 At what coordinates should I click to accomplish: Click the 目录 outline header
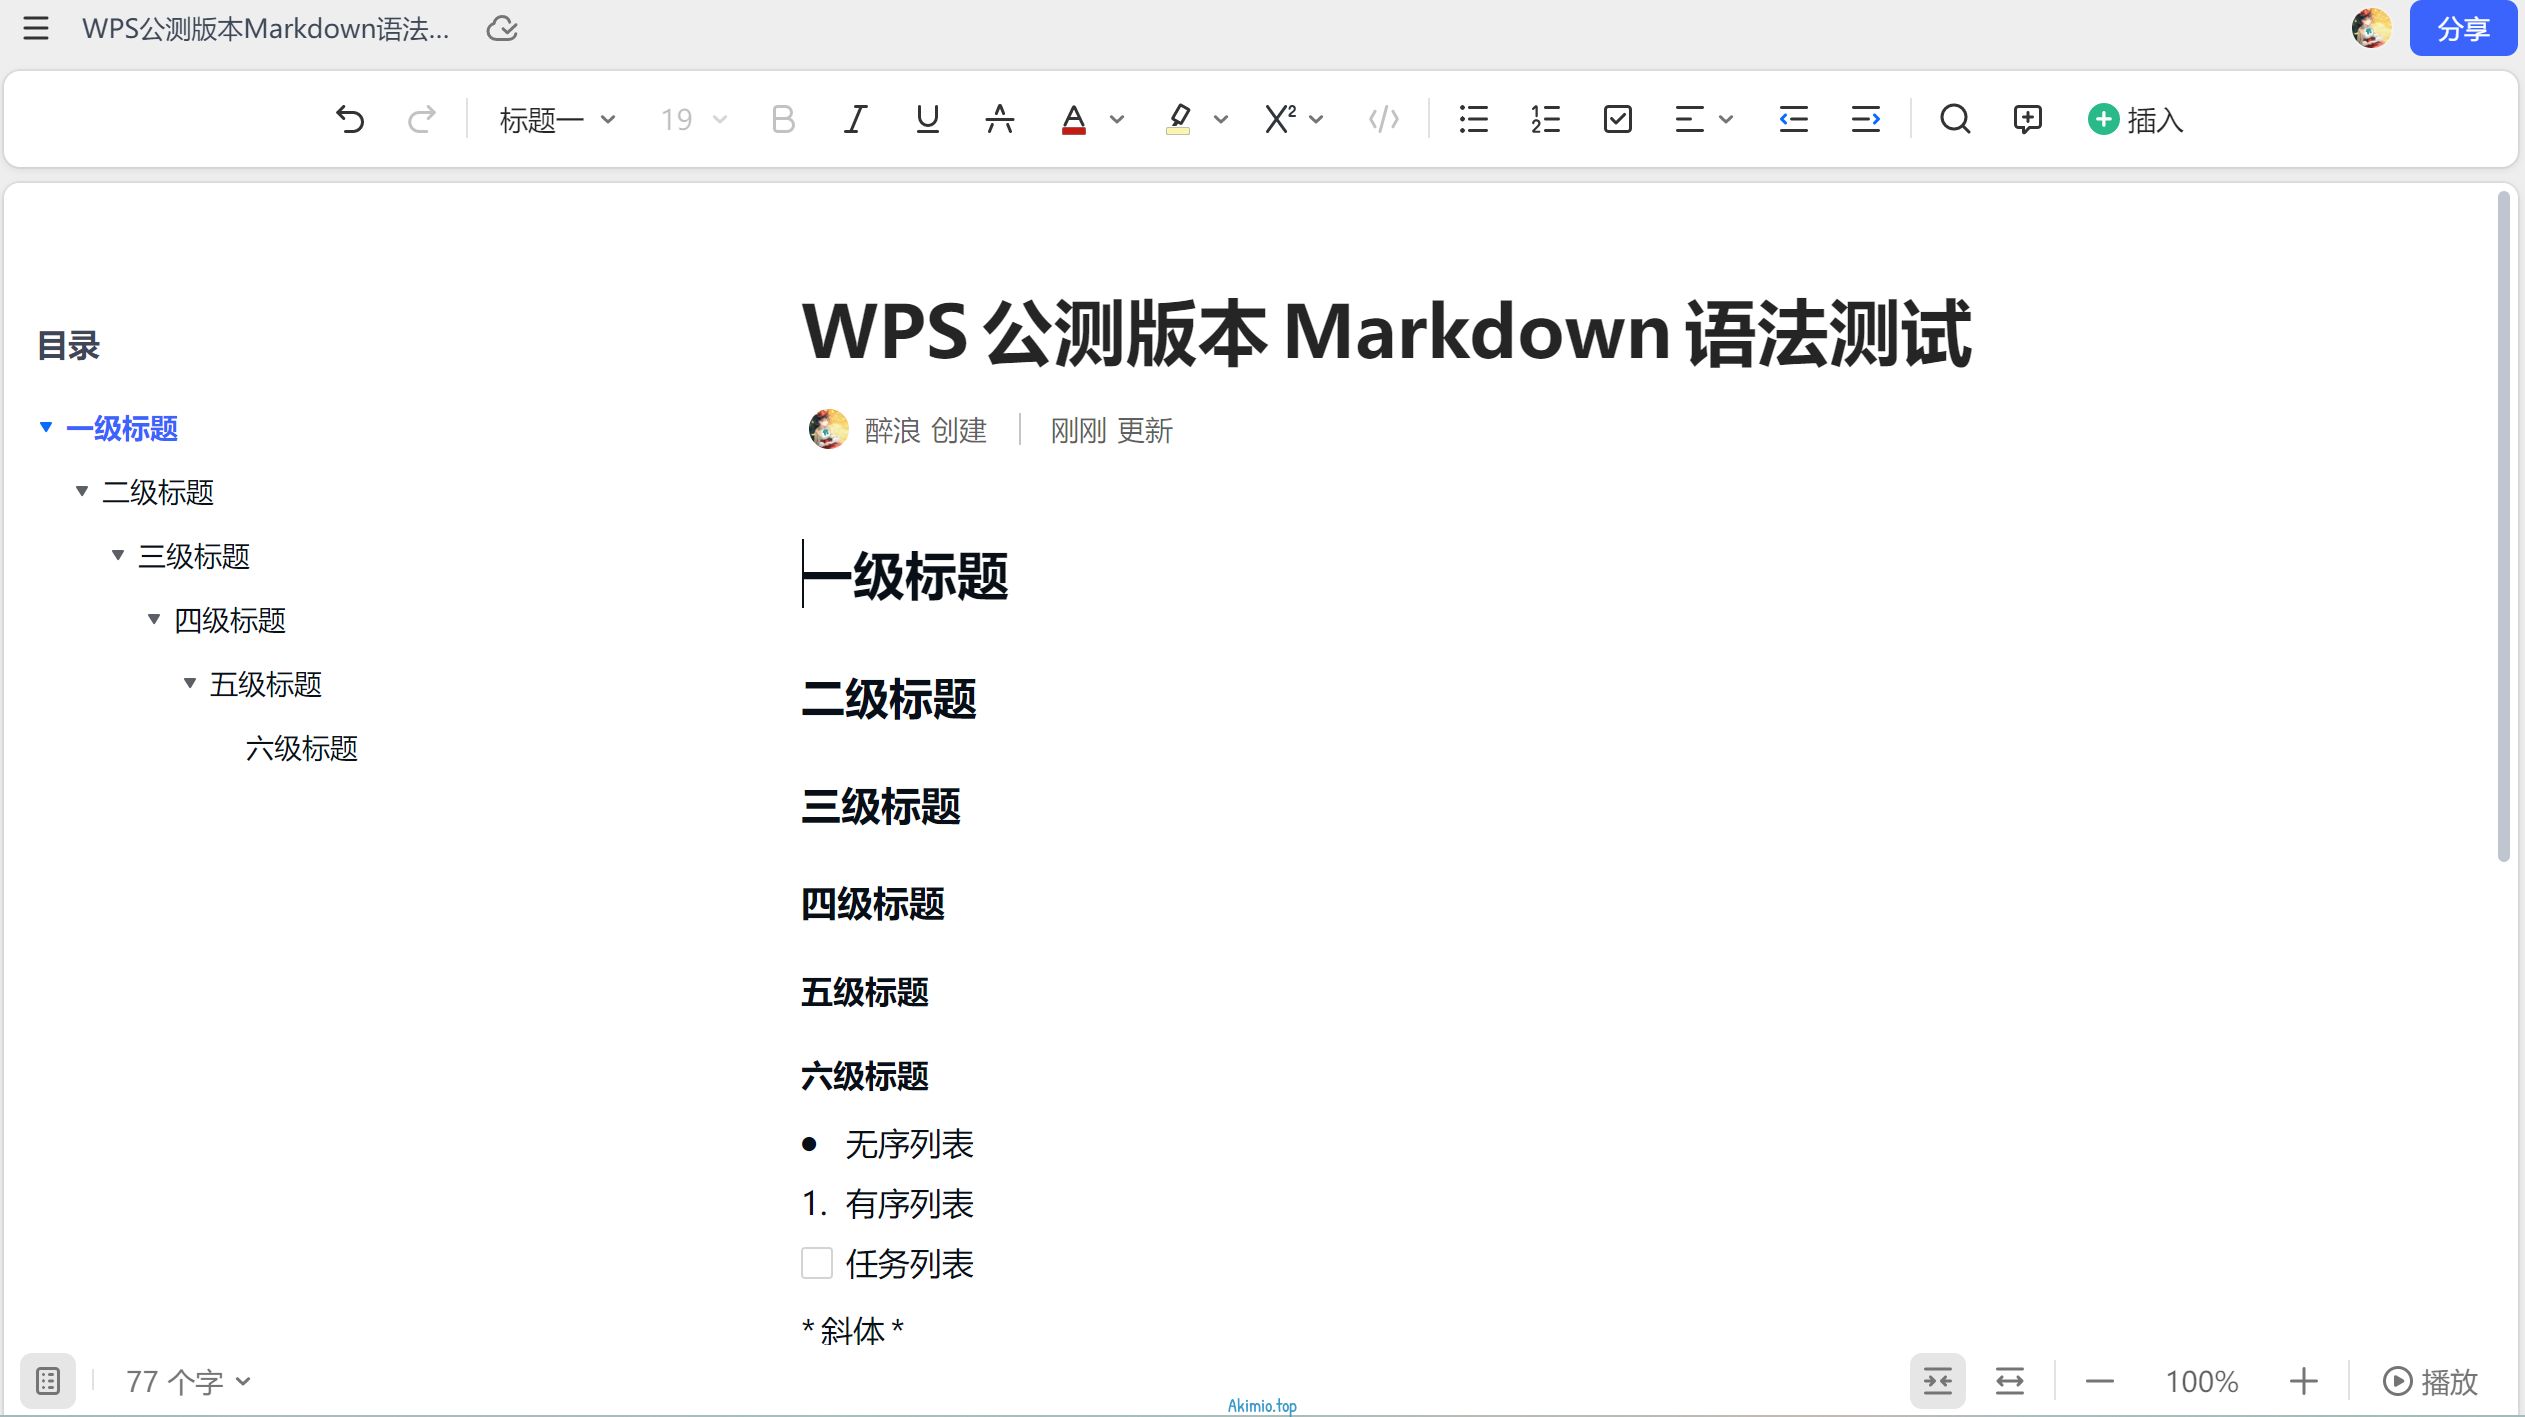[x=68, y=346]
